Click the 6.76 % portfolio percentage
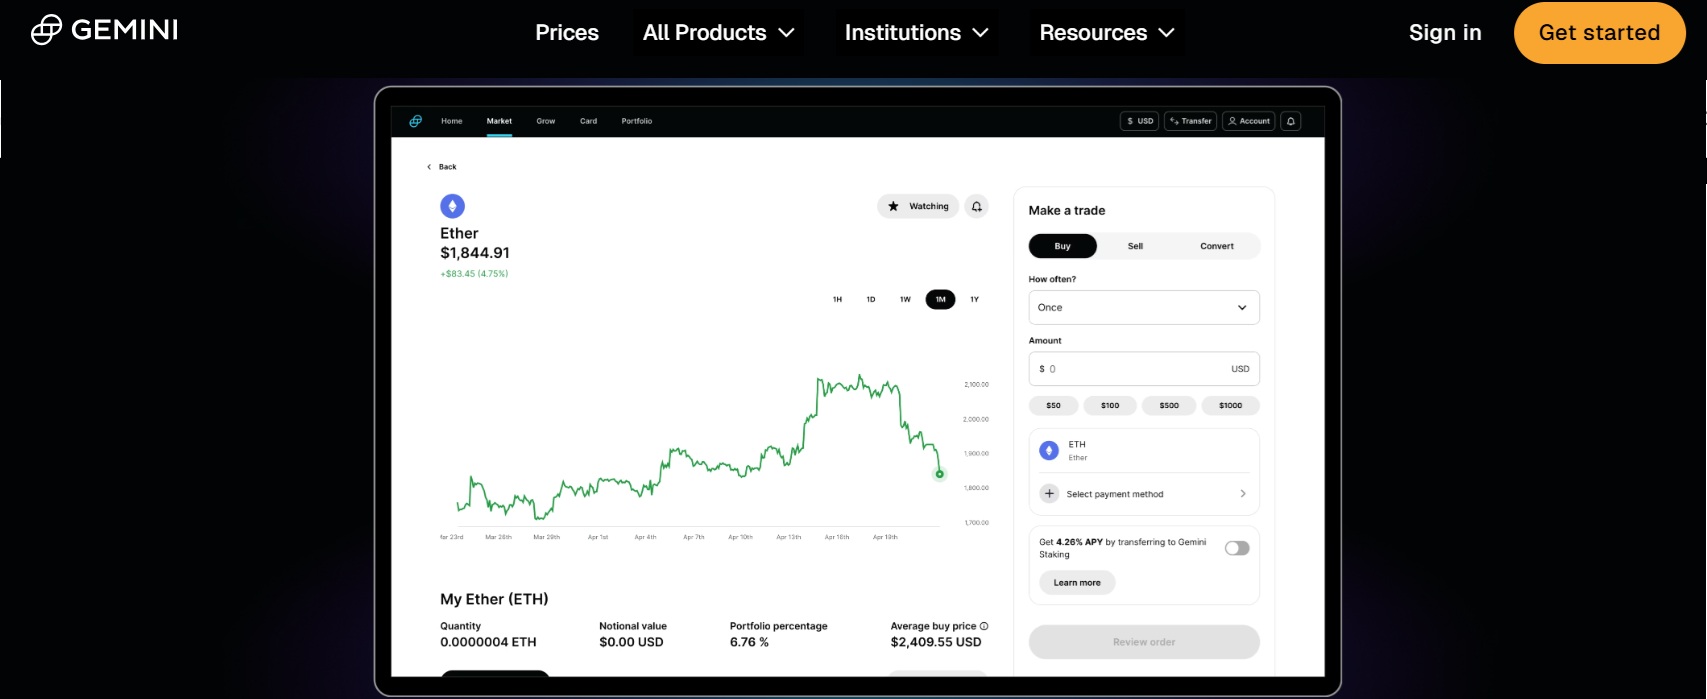Screen dimensions: 1707x699 (x=749, y=642)
